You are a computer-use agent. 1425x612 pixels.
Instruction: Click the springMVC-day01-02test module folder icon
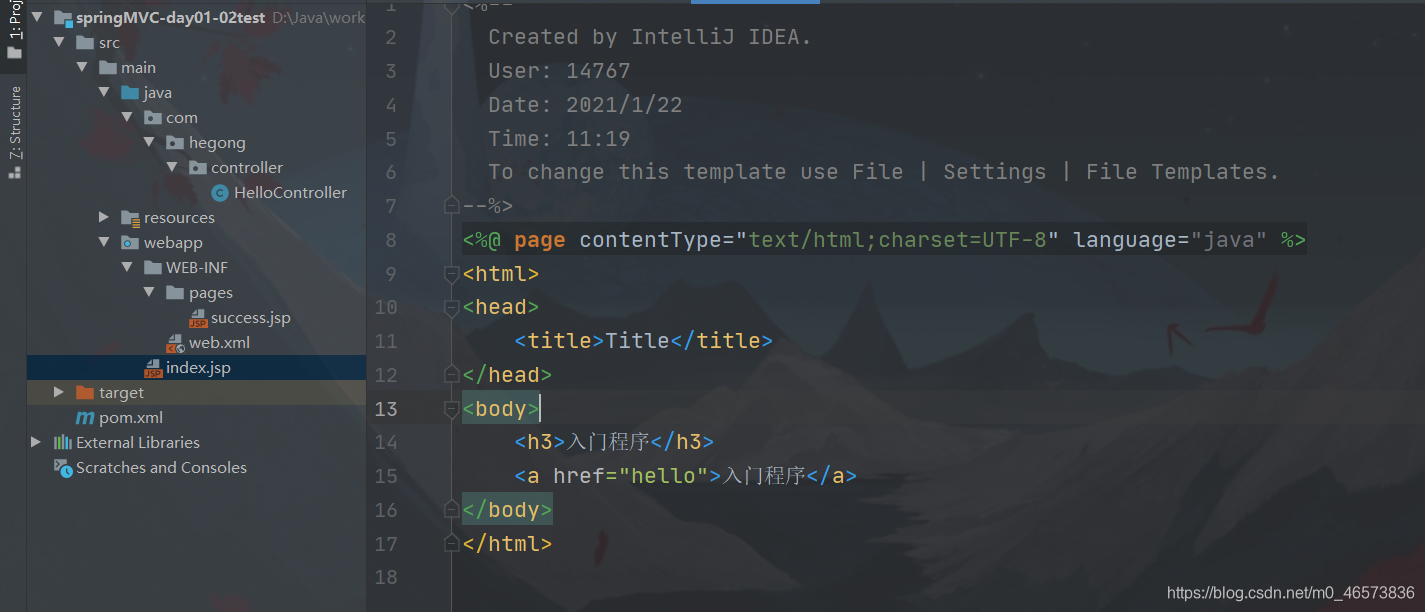click(x=62, y=18)
